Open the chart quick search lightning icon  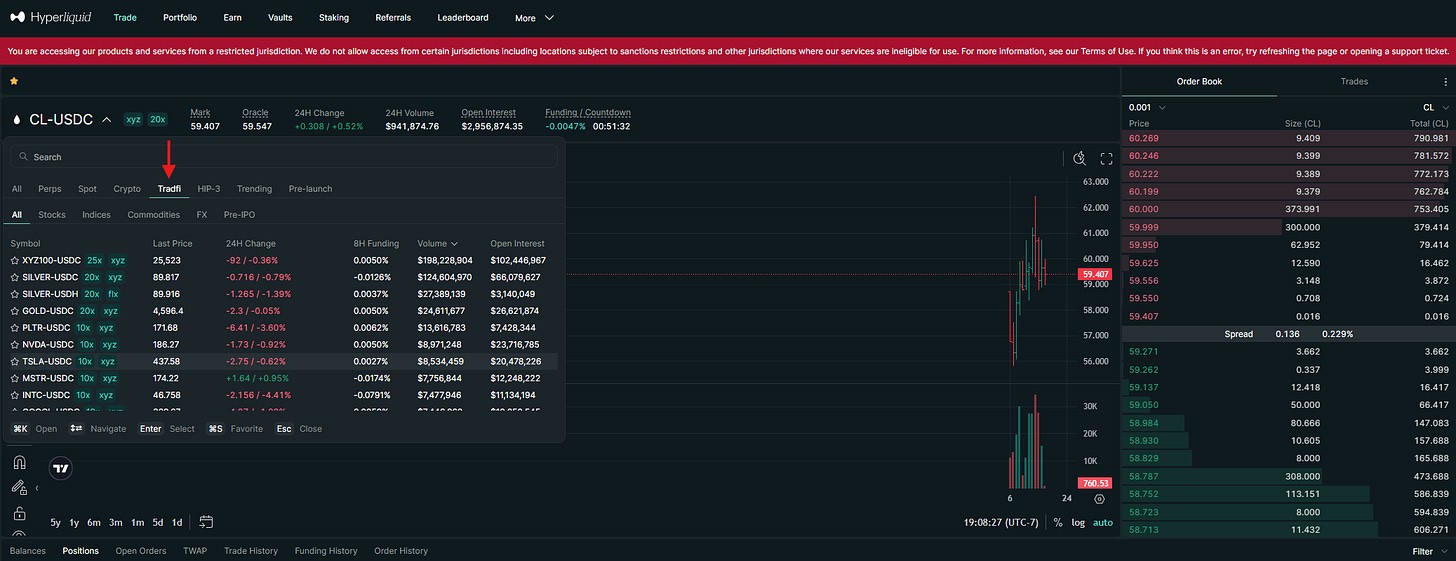coord(1079,158)
